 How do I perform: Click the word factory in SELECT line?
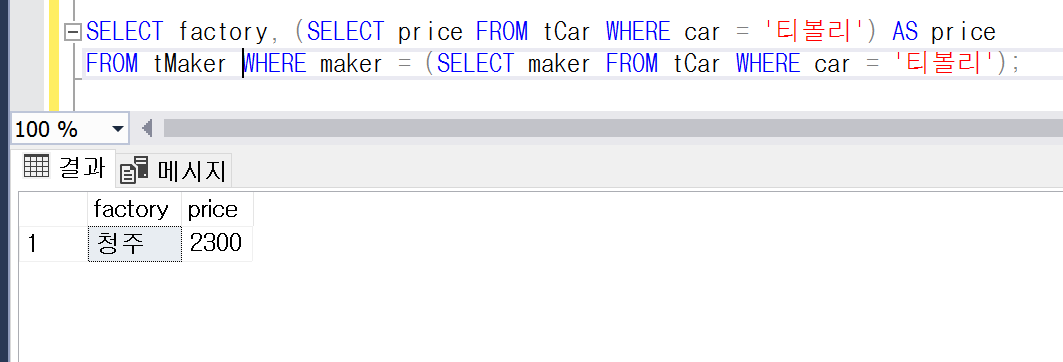[224, 32]
